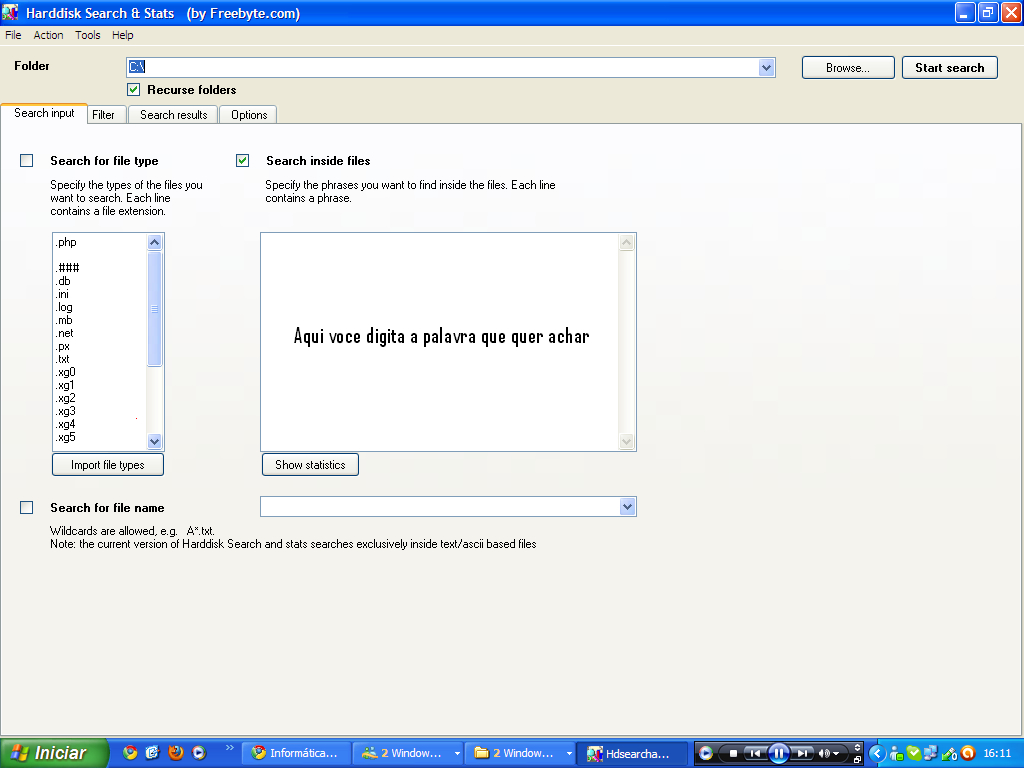
Task: Click the file types list scrollbar thumb
Action: (155, 309)
